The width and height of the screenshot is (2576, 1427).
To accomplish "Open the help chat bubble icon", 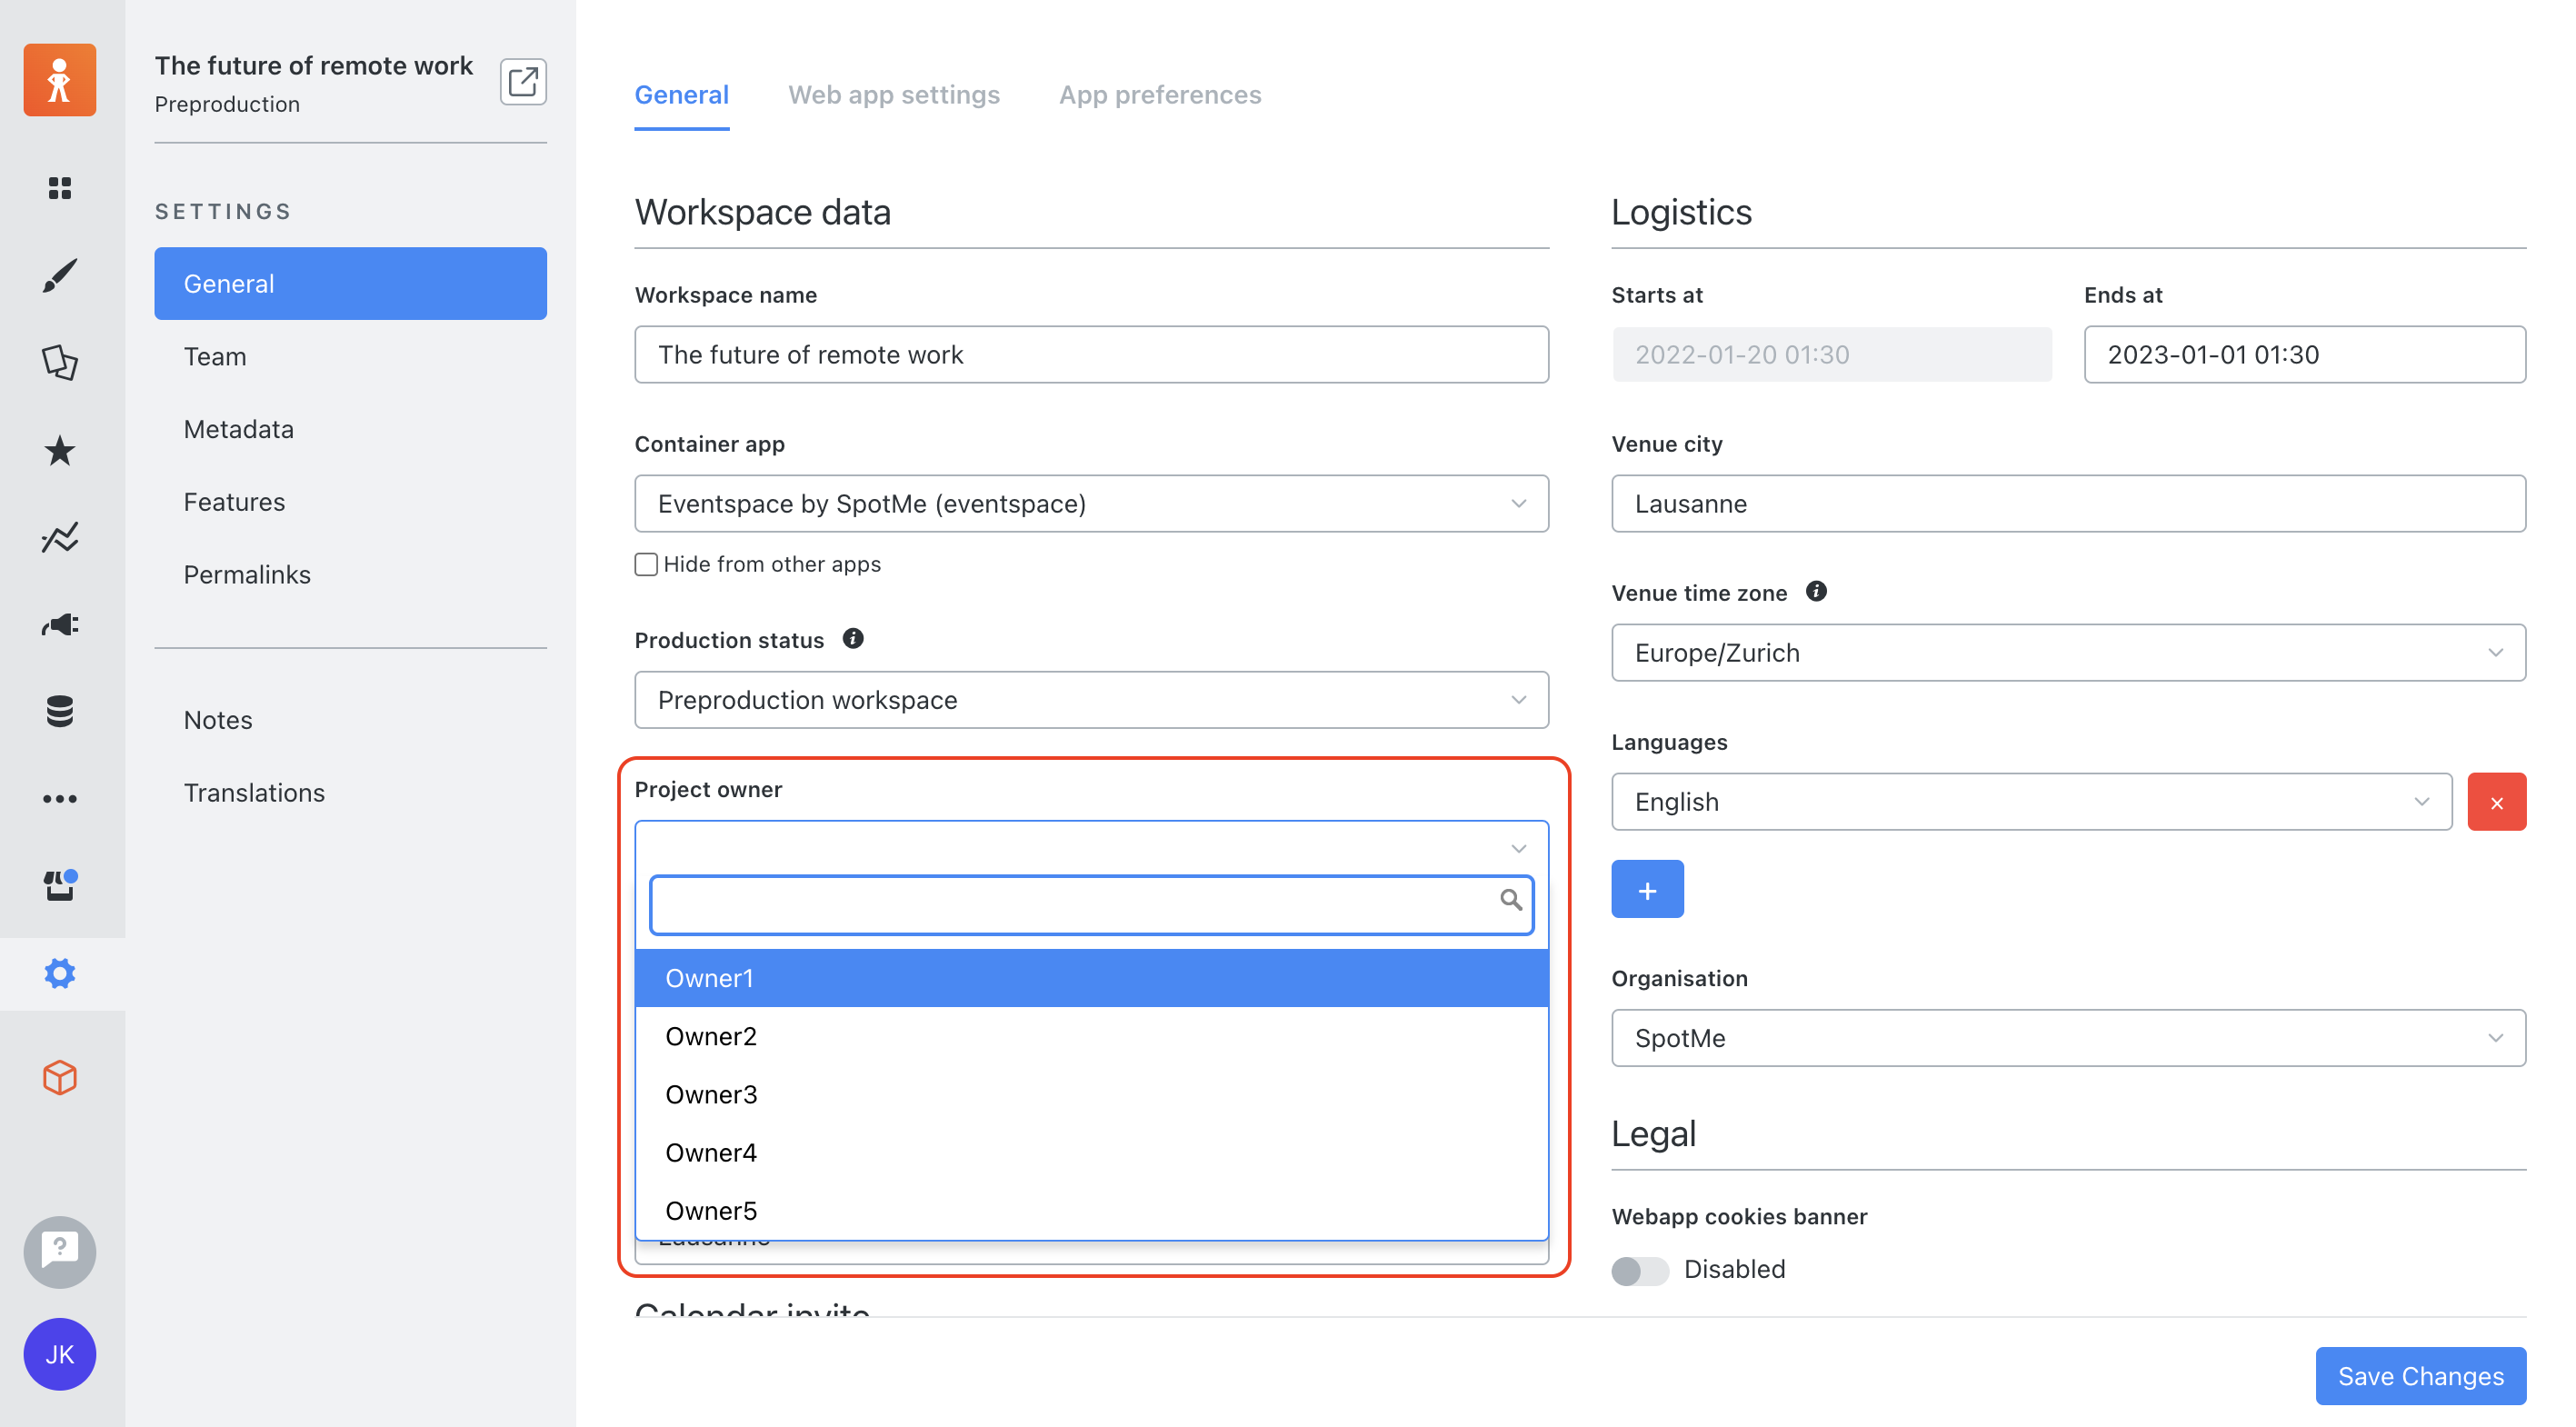I will point(60,1252).
